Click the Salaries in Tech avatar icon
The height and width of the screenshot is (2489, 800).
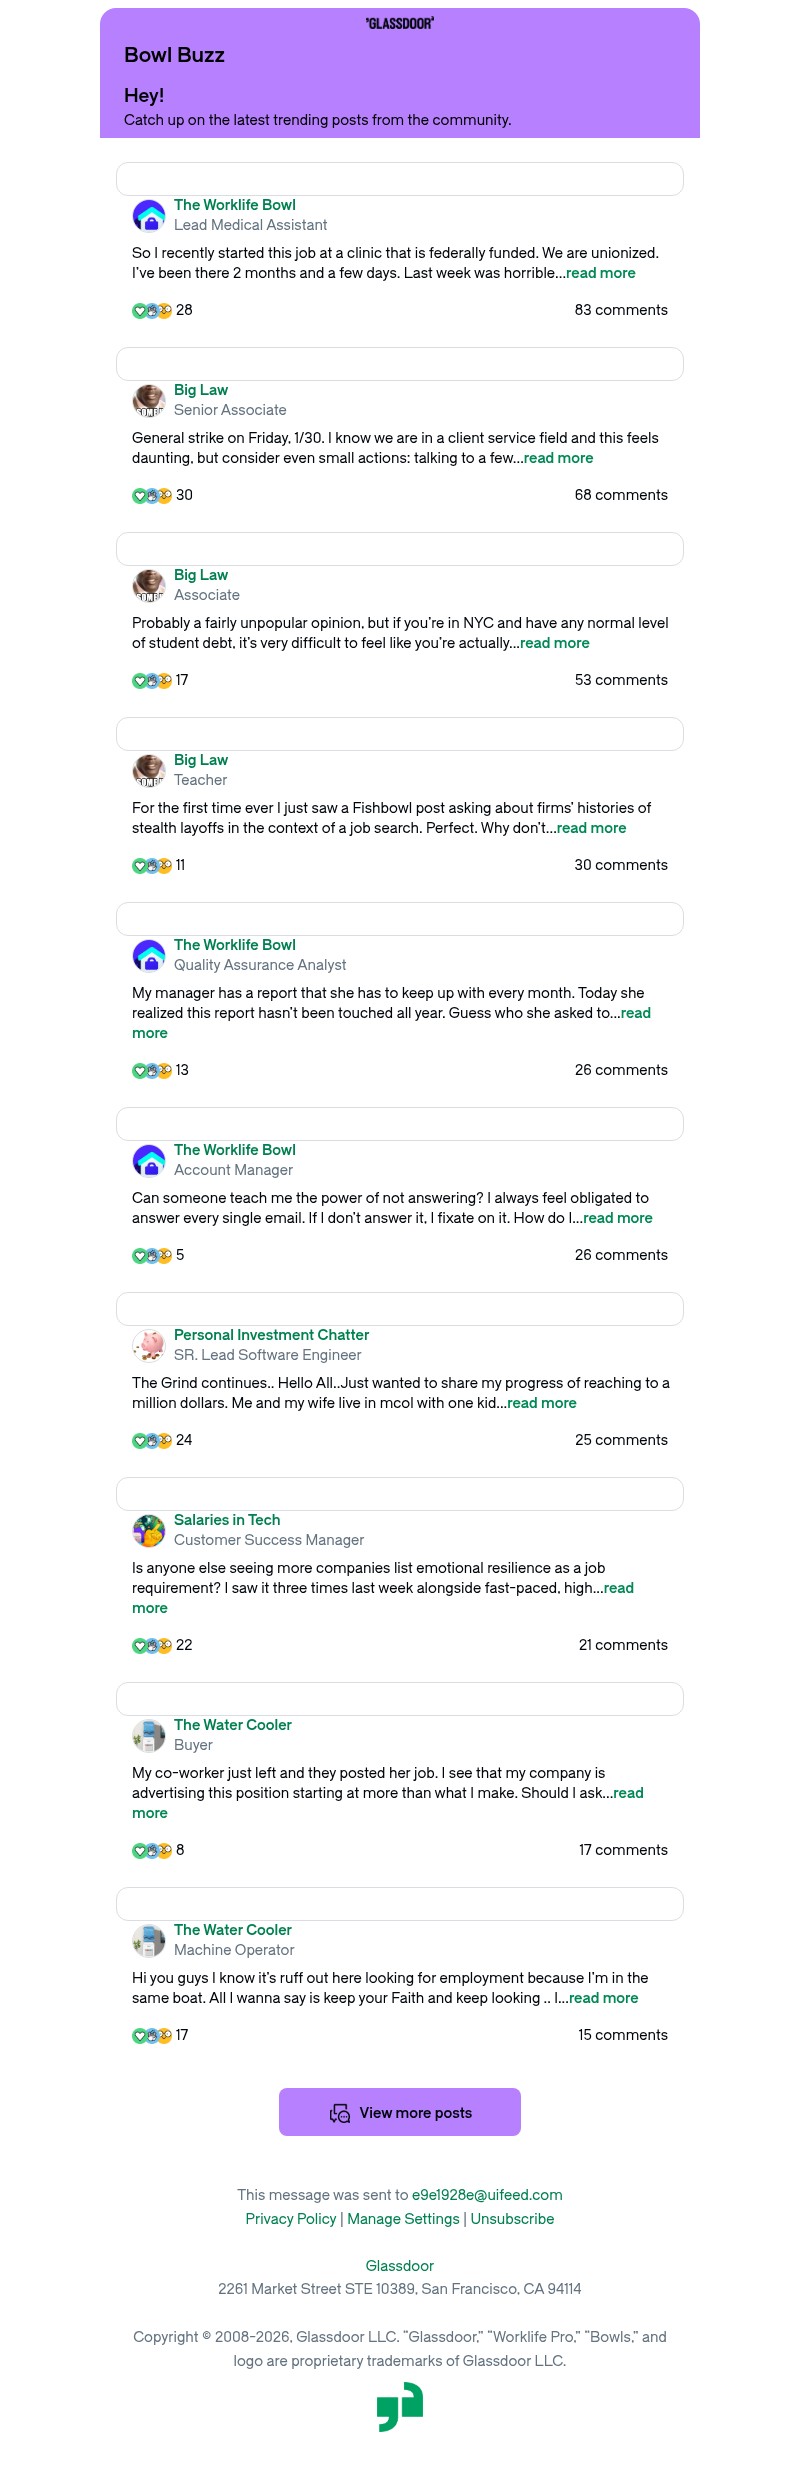tap(149, 1529)
